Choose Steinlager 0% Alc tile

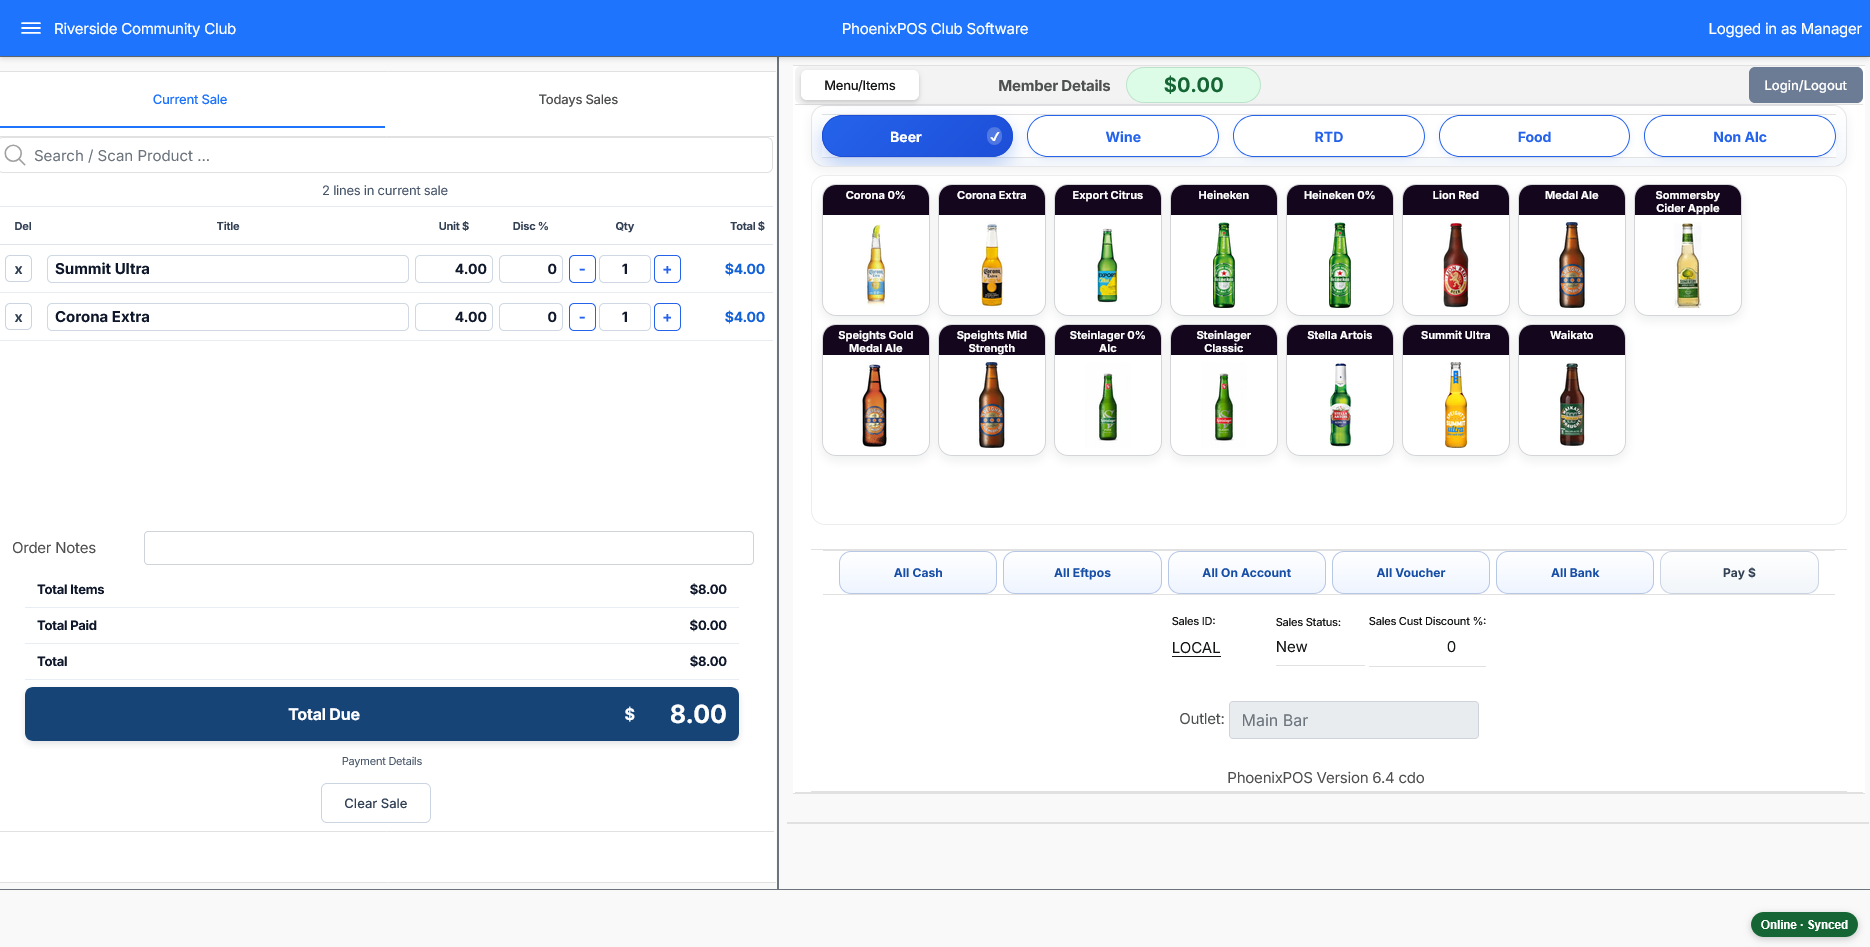[1108, 390]
